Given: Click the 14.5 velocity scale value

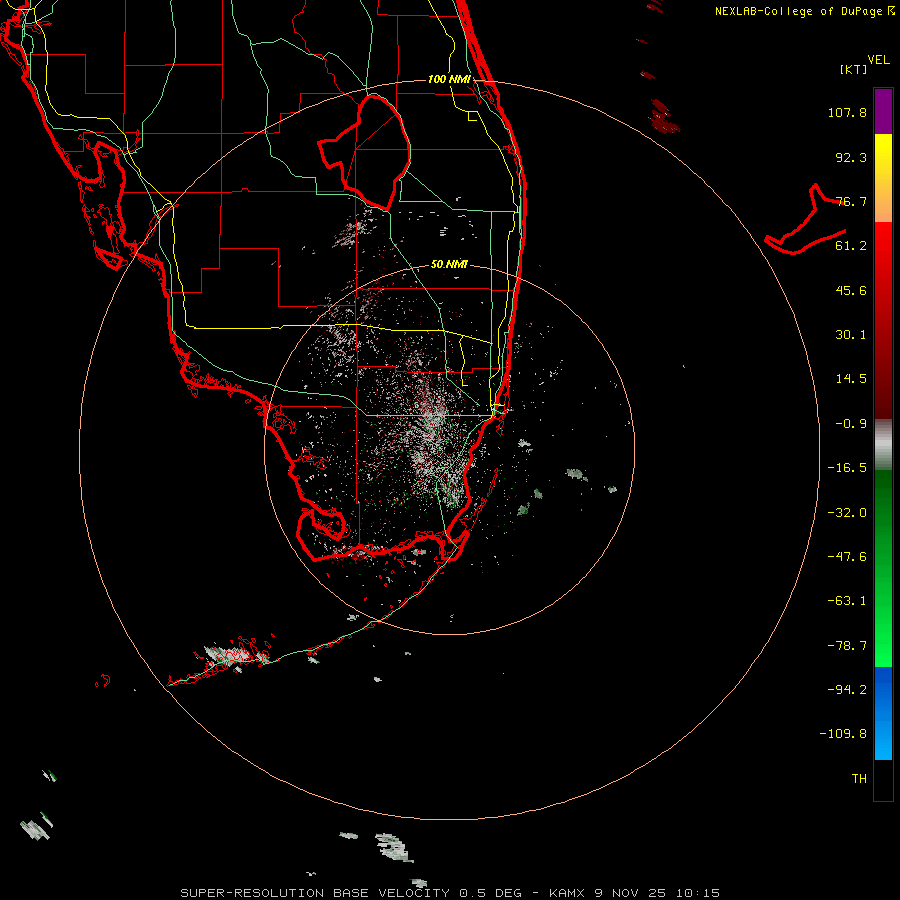Looking at the screenshot, I should 851,379.
